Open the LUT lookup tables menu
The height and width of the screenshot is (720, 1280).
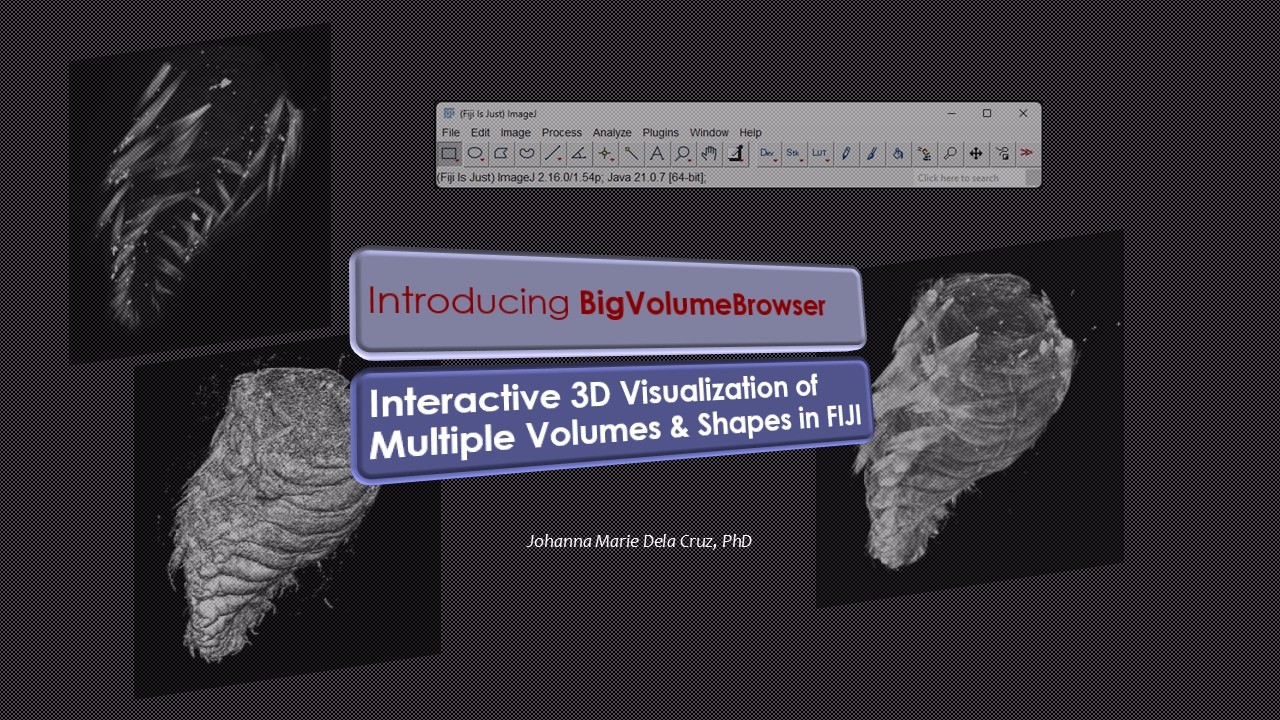pyautogui.click(x=820, y=154)
